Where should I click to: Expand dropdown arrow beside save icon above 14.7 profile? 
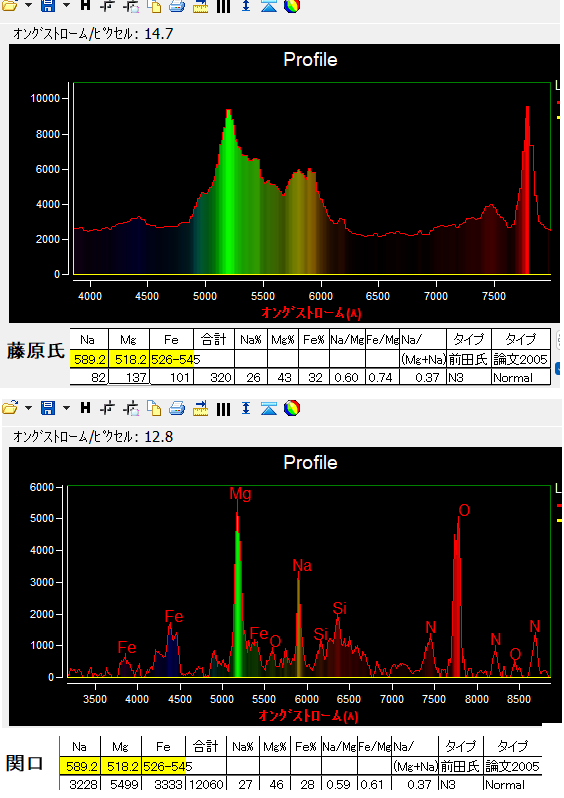(x=66, y=5)
